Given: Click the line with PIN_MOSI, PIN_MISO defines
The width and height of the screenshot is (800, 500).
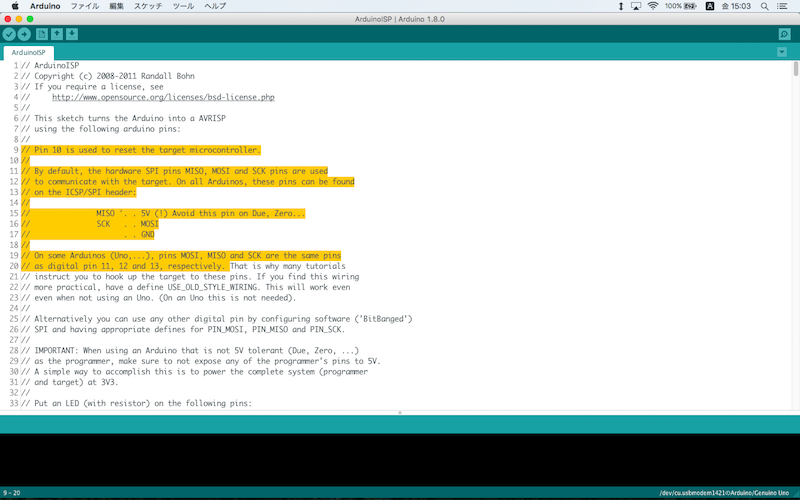Looking at the screenshot, I should point(183,330).
